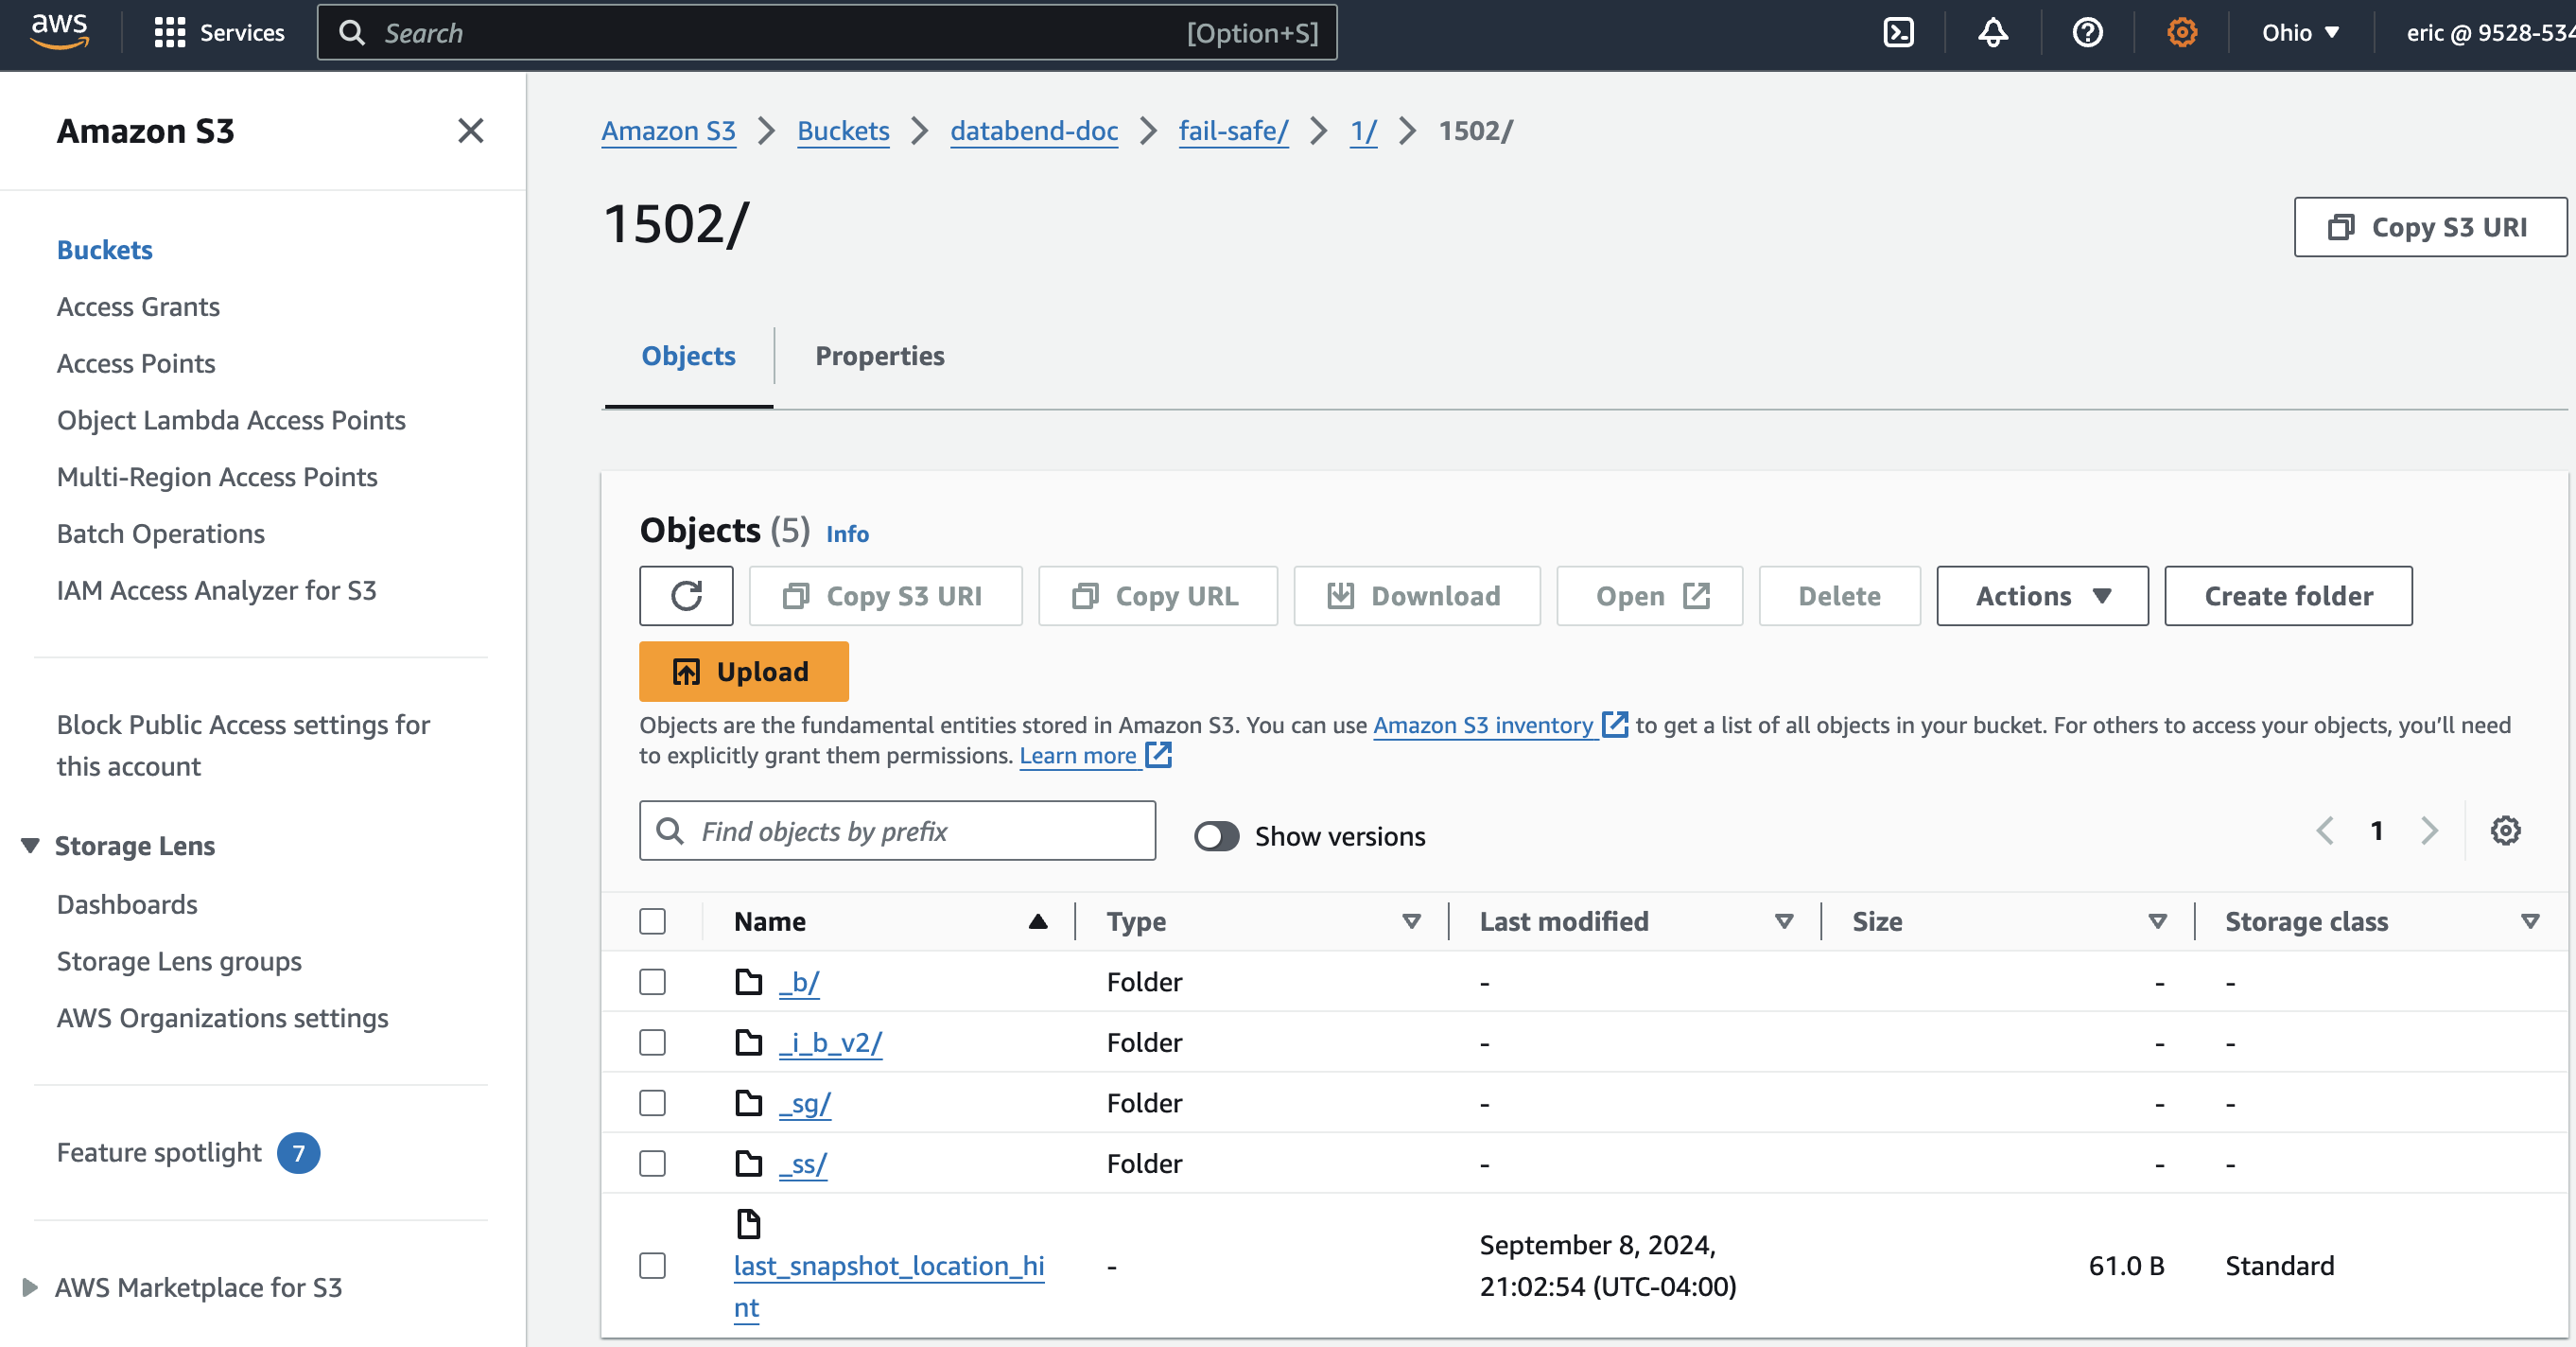Viewport: 2576px width, 1347px height.
Task: Open the Info link next to Objects
Action: [847, 534]
